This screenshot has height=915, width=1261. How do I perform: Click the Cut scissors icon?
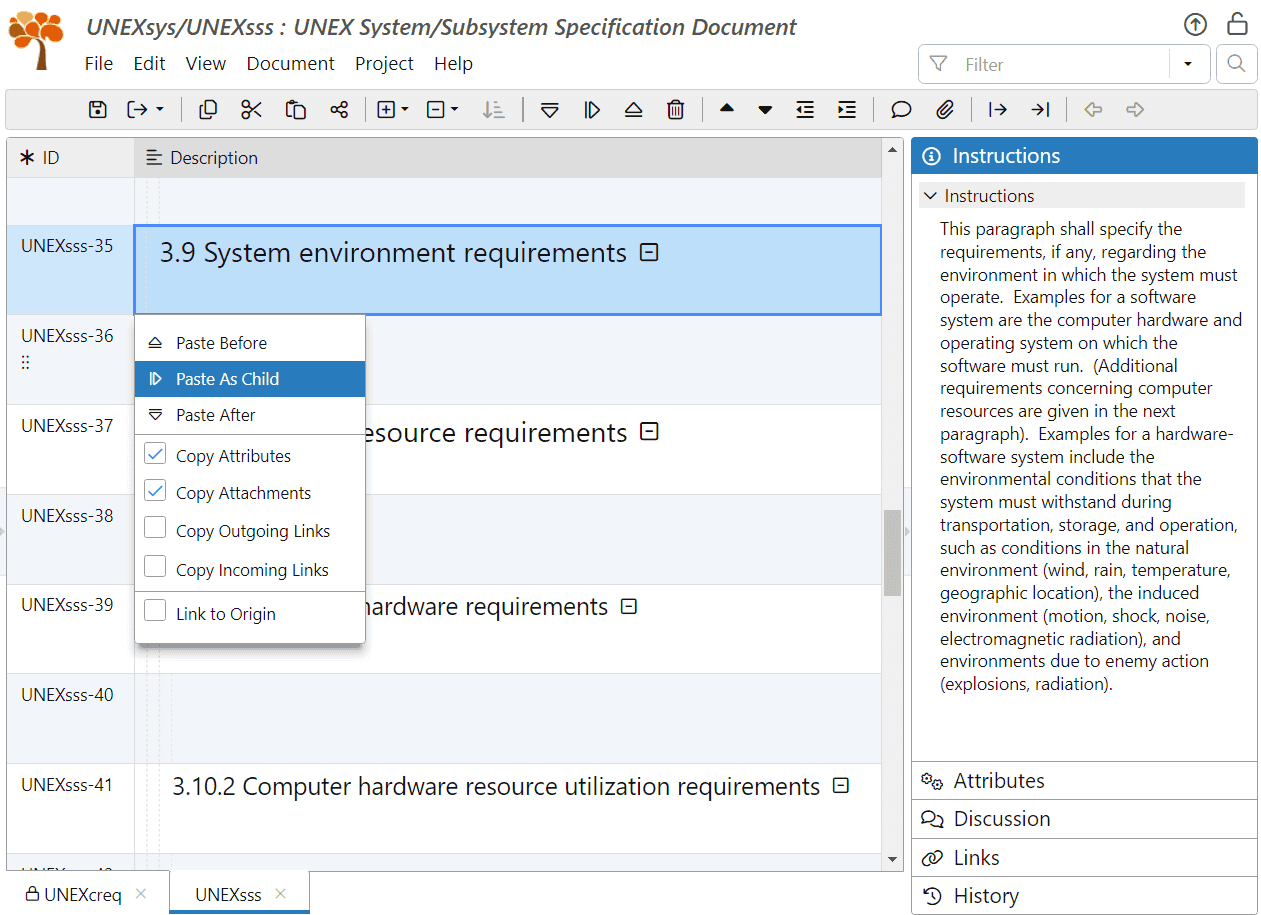coord(251,110)
